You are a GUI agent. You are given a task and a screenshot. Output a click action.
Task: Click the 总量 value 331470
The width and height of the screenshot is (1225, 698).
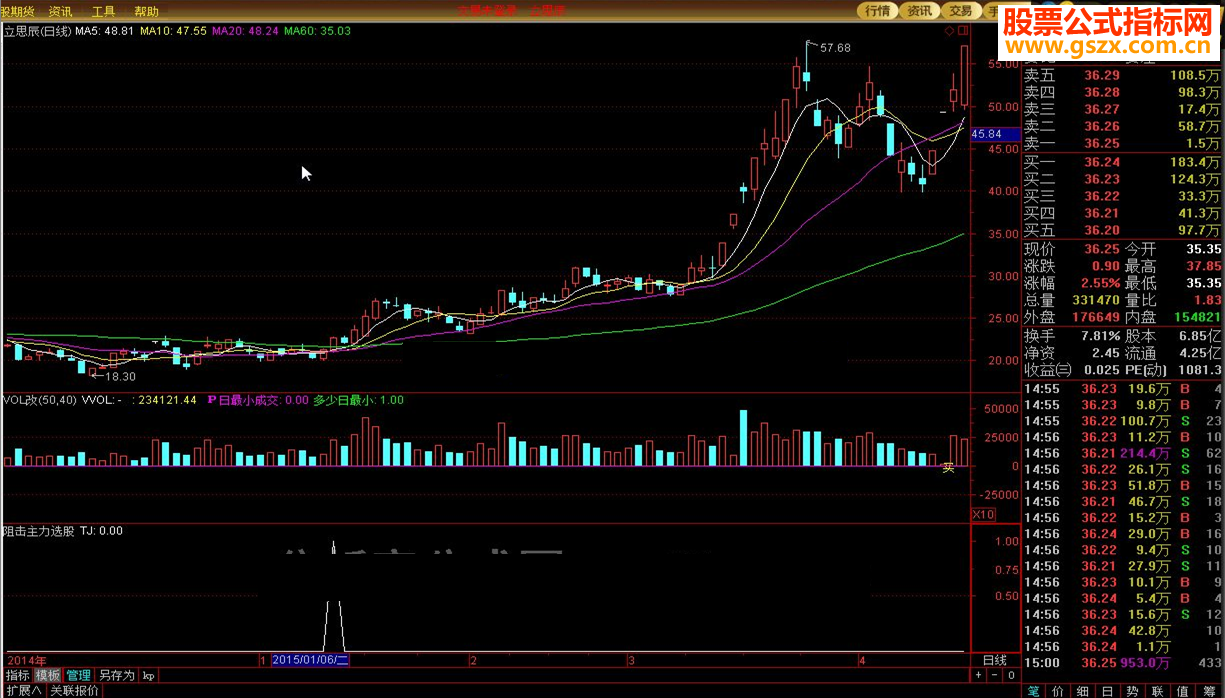click(1094, 300)
